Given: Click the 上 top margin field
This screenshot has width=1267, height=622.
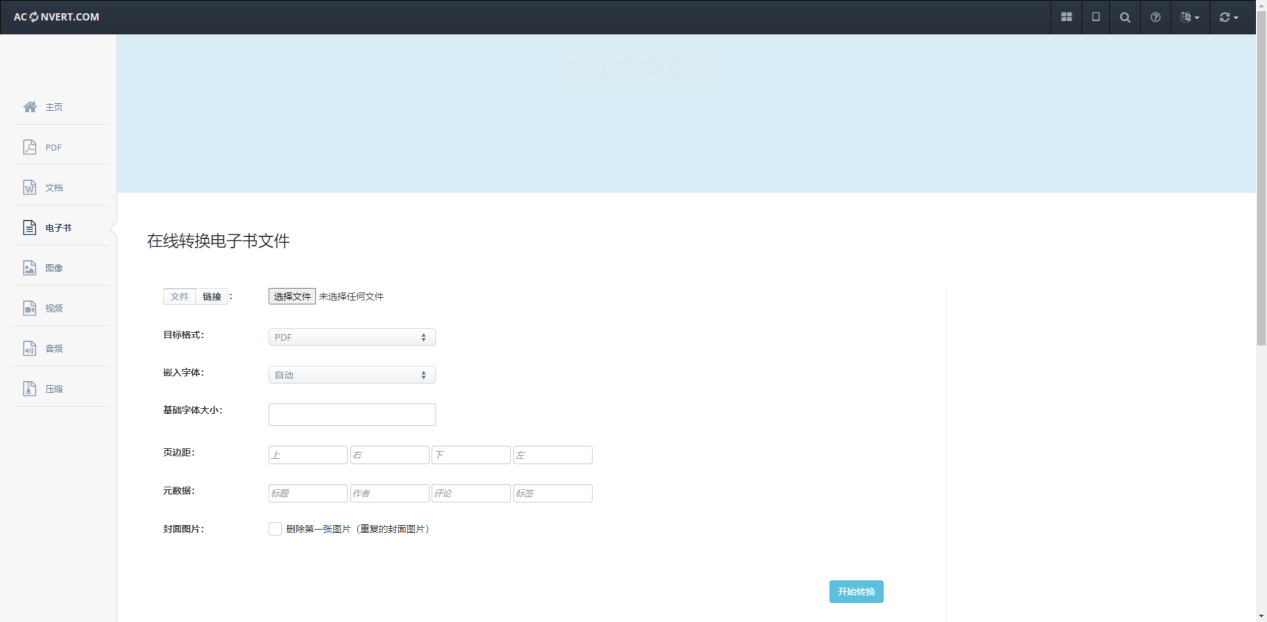Looking at the screenshot, I should tap(308, 455).
